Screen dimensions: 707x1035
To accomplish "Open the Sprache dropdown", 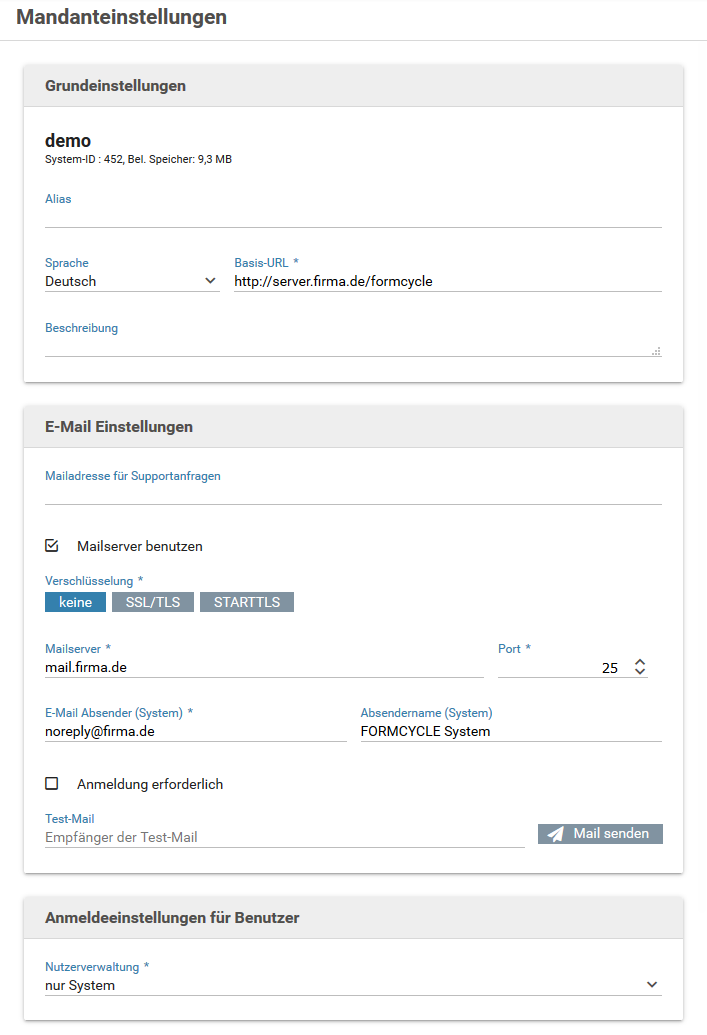I will click(132, 281).
